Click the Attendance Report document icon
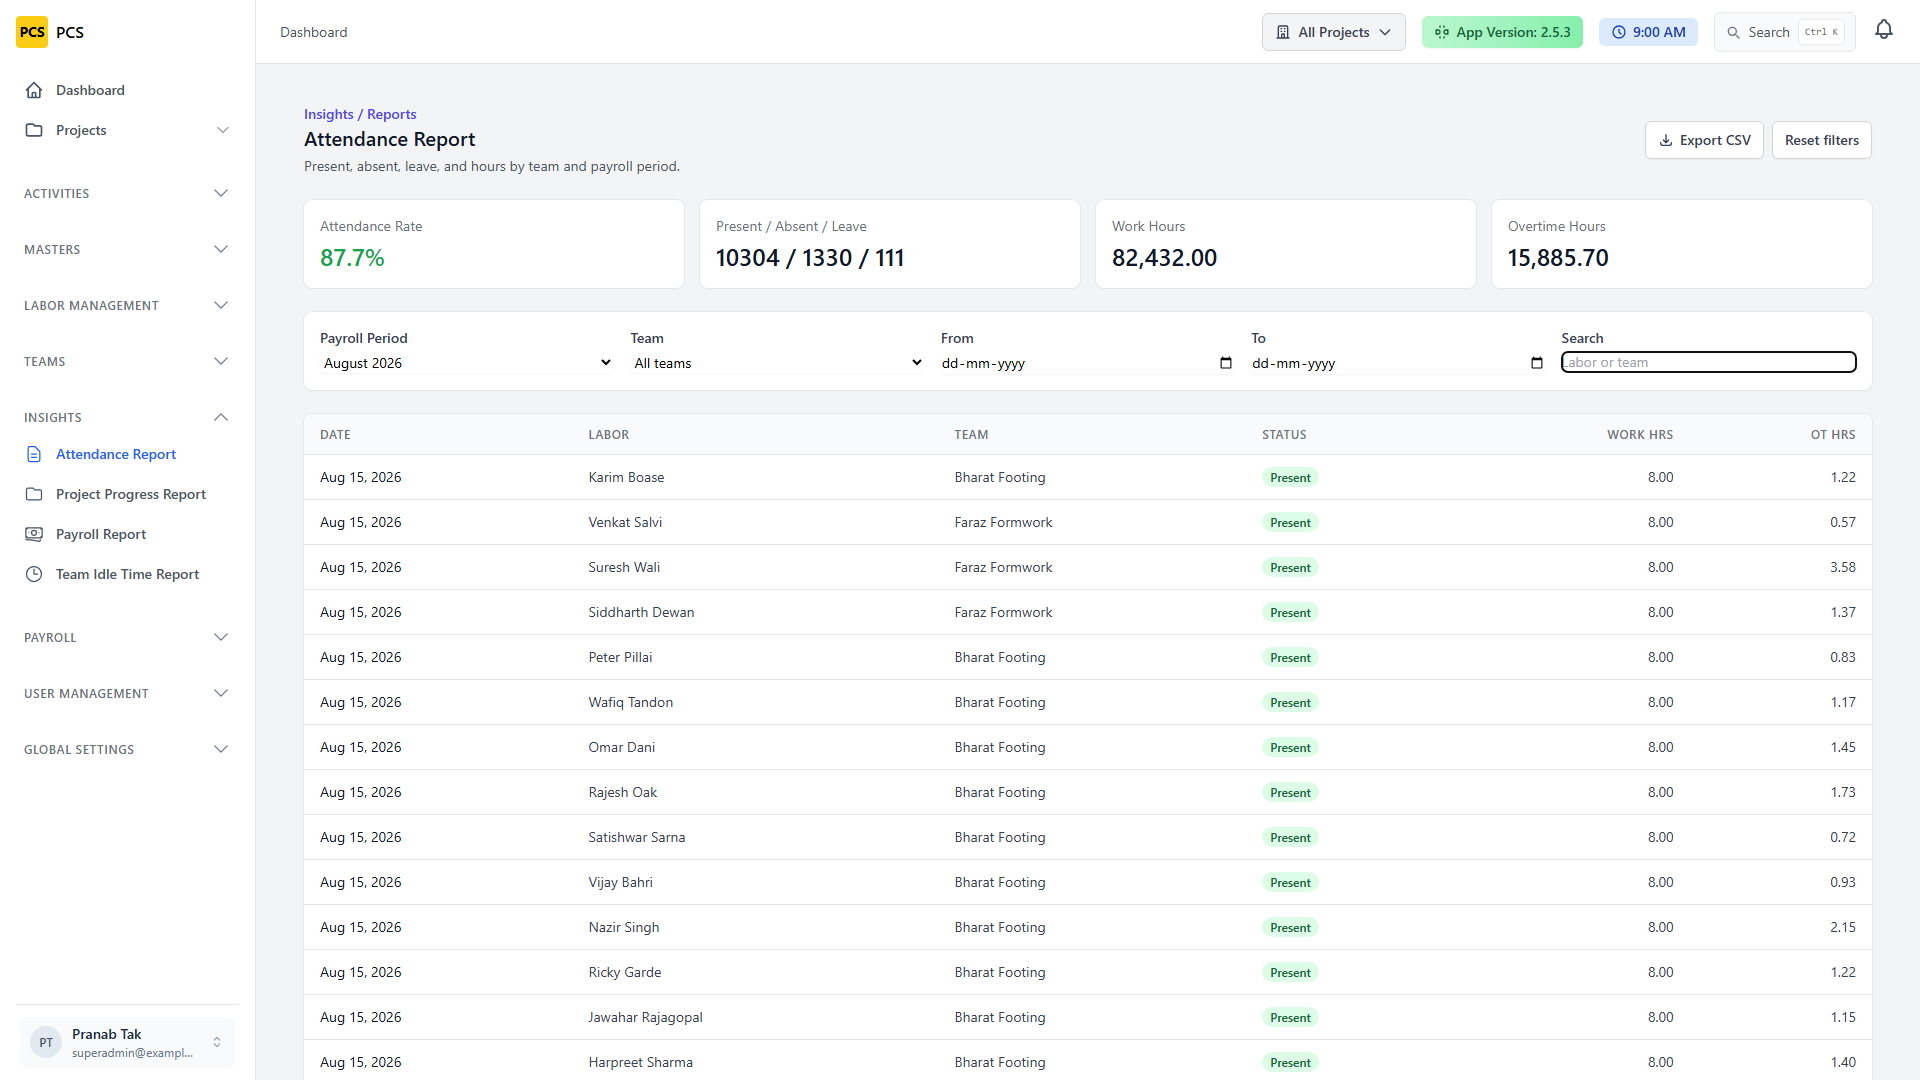 point(34,454)
